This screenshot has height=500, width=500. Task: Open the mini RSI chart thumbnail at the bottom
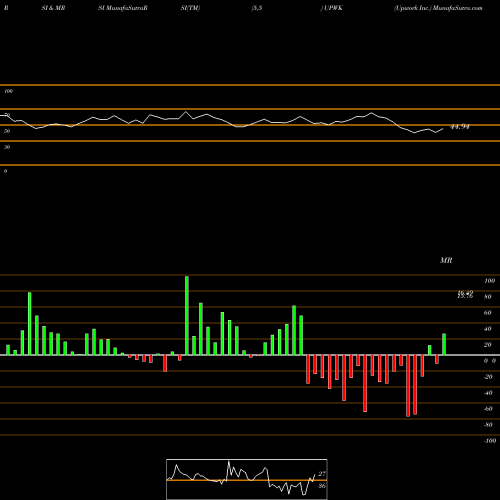tap(247, 479)
